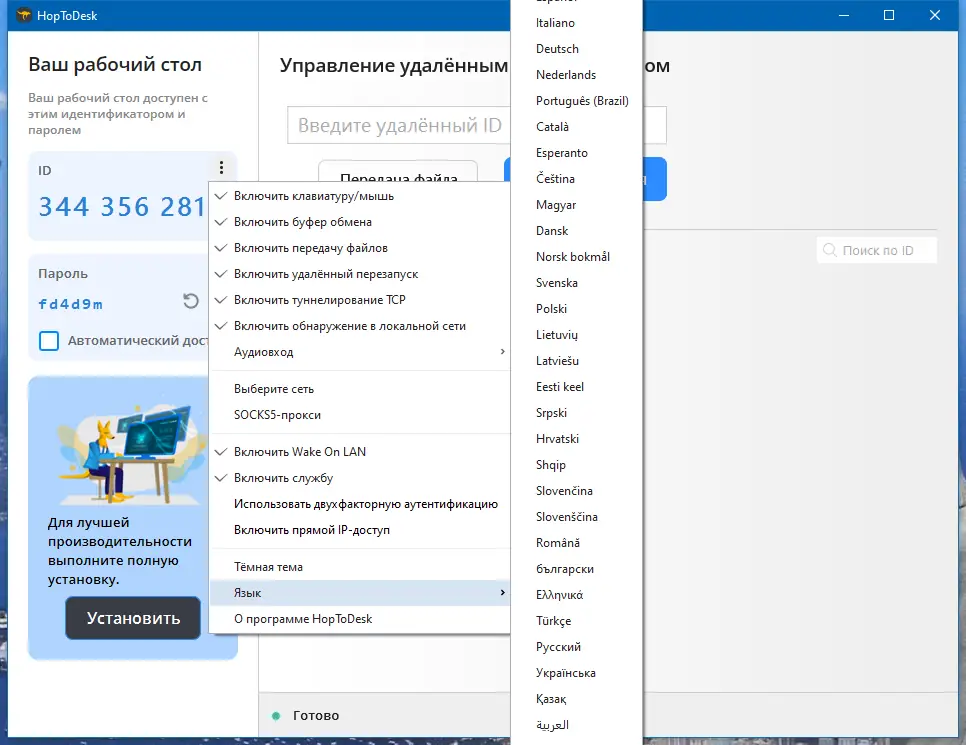This screenshot has height=745, width=966.
Task: Refresh the password with the circular arrow icon
Action: click(191, 301)
